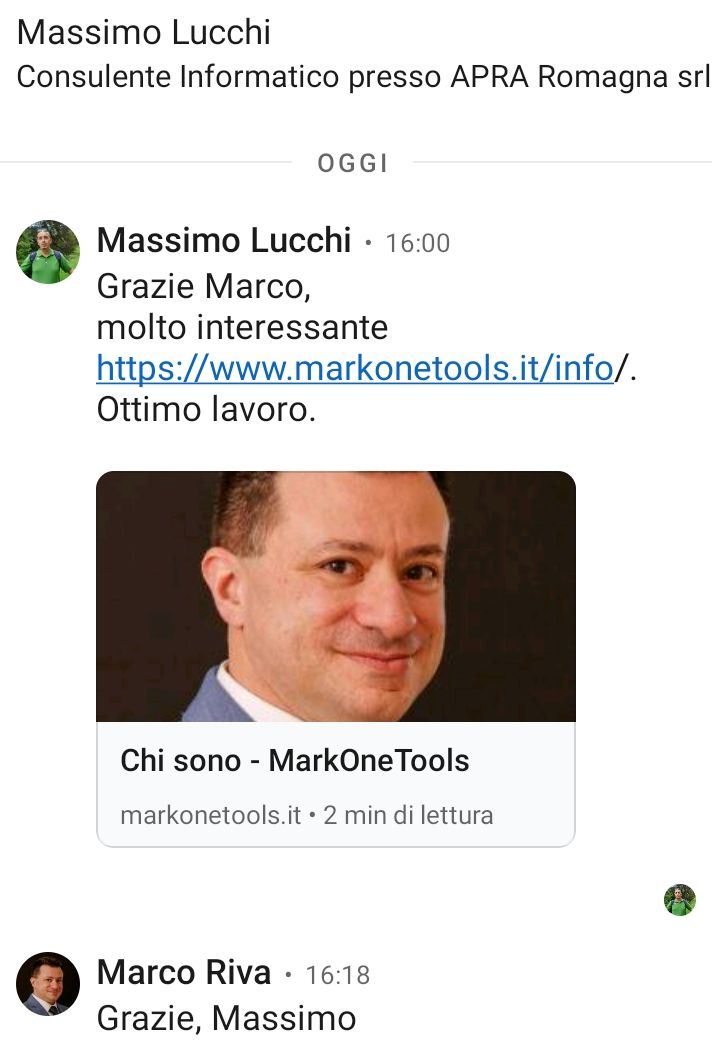Click the OGGI date separator label
The width and height of the screenshot is (712, 1047).
(x=353, y=163)
